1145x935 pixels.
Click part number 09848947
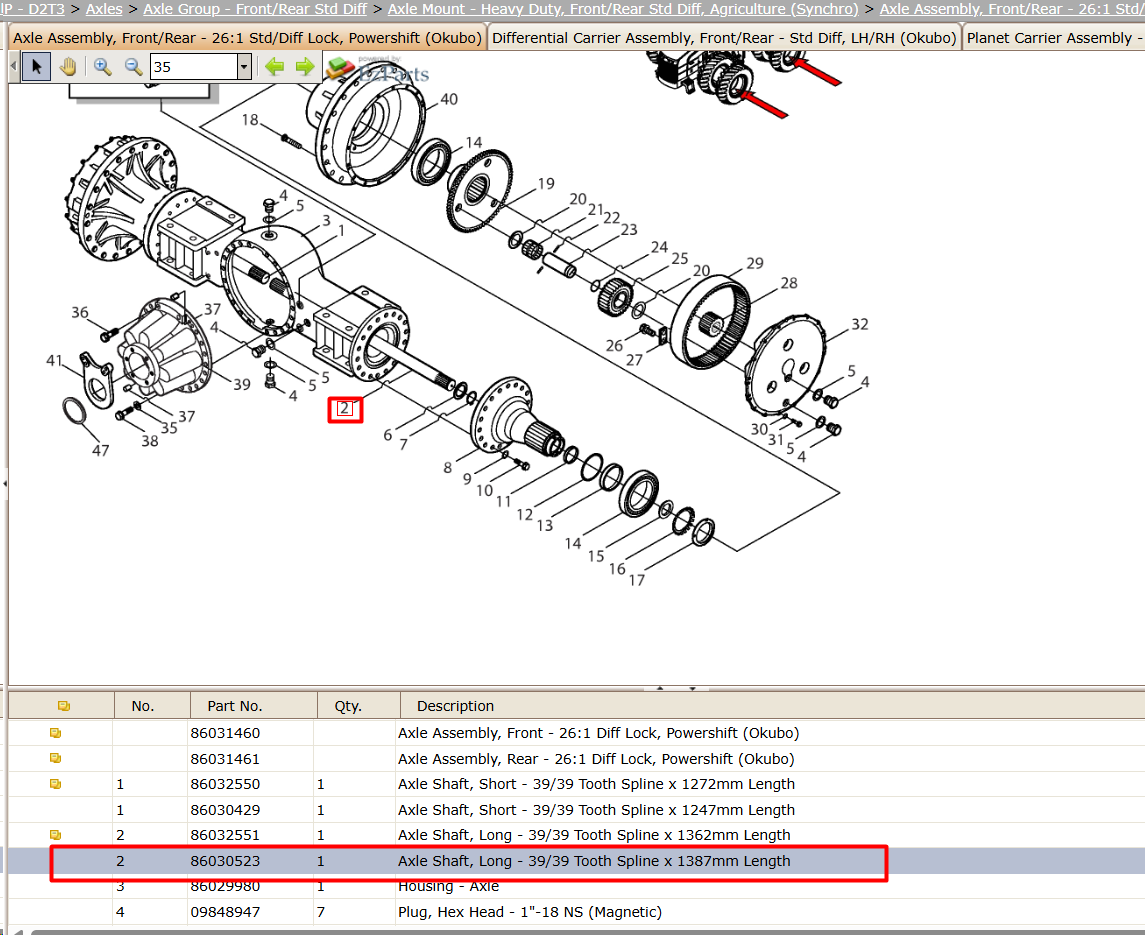coord(225,912)
